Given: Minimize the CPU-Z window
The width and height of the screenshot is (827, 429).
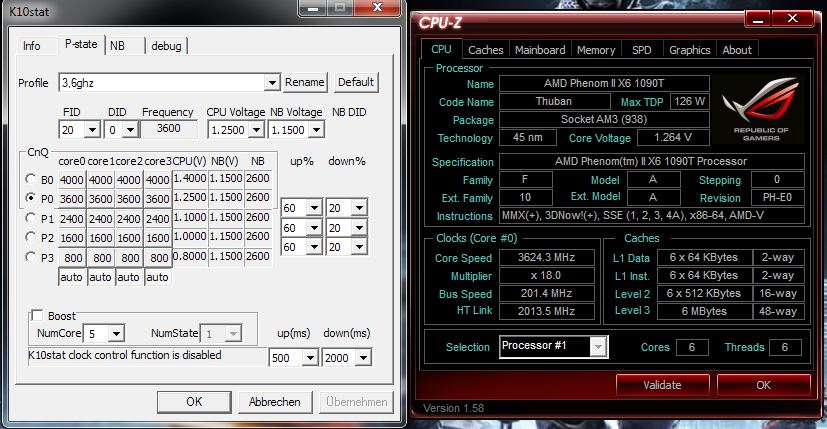Looking at the screenshot, I should tap(758, 19).
